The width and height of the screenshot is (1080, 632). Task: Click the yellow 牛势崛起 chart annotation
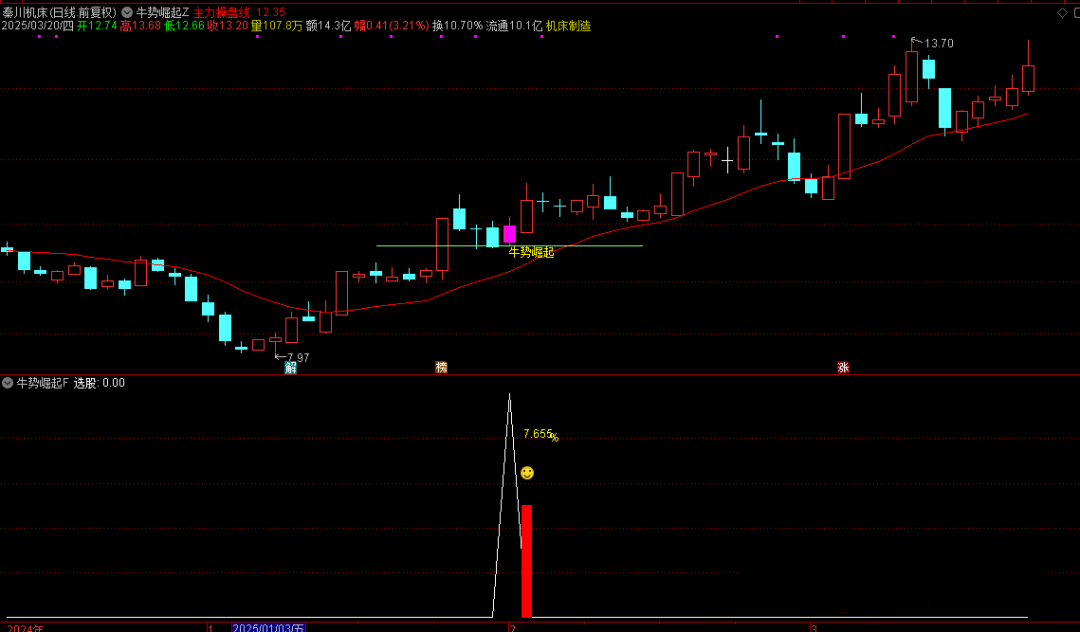pyautogui.click(x=531, y=252)
